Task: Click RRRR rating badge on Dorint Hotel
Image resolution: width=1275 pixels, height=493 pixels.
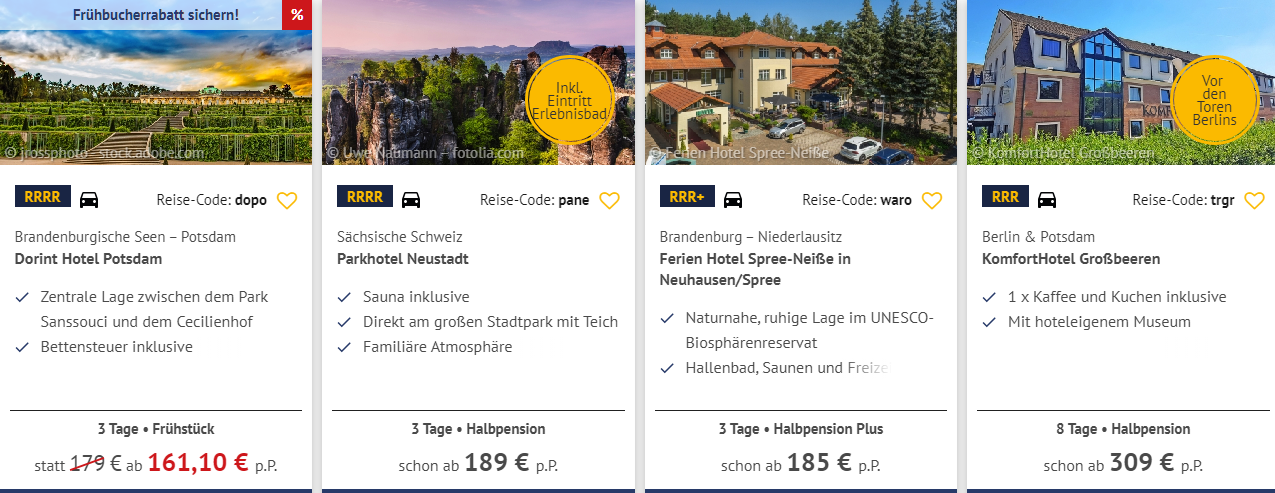Action: 43,197
